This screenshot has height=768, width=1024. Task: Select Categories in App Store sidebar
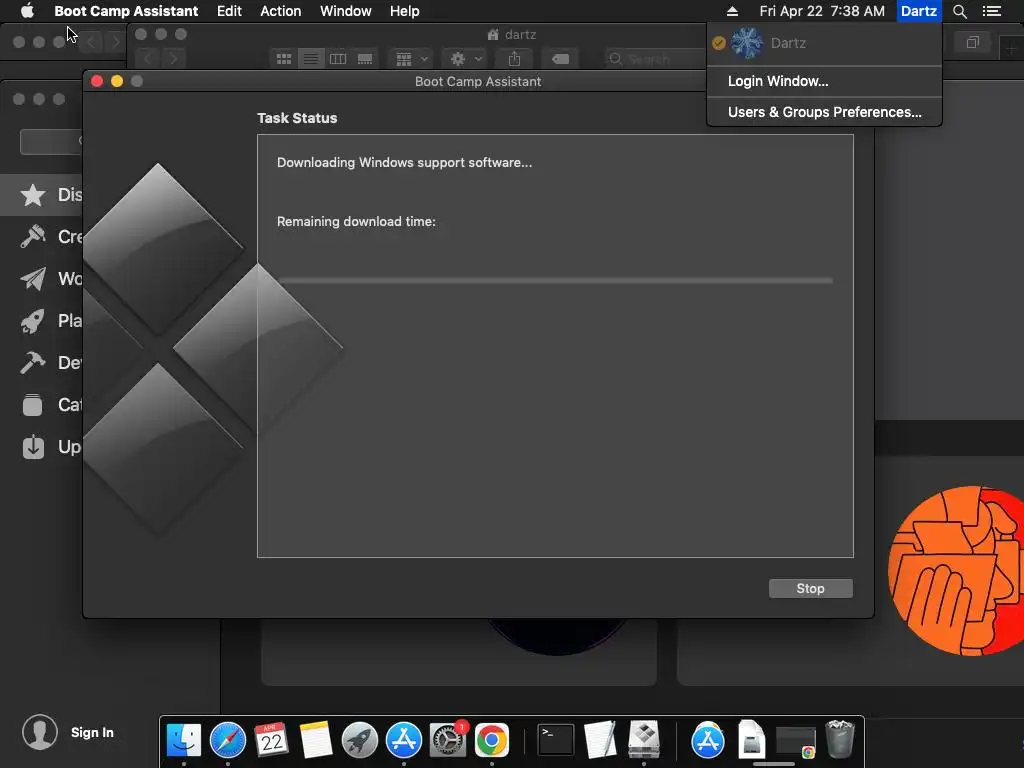[x=33, y=405]
